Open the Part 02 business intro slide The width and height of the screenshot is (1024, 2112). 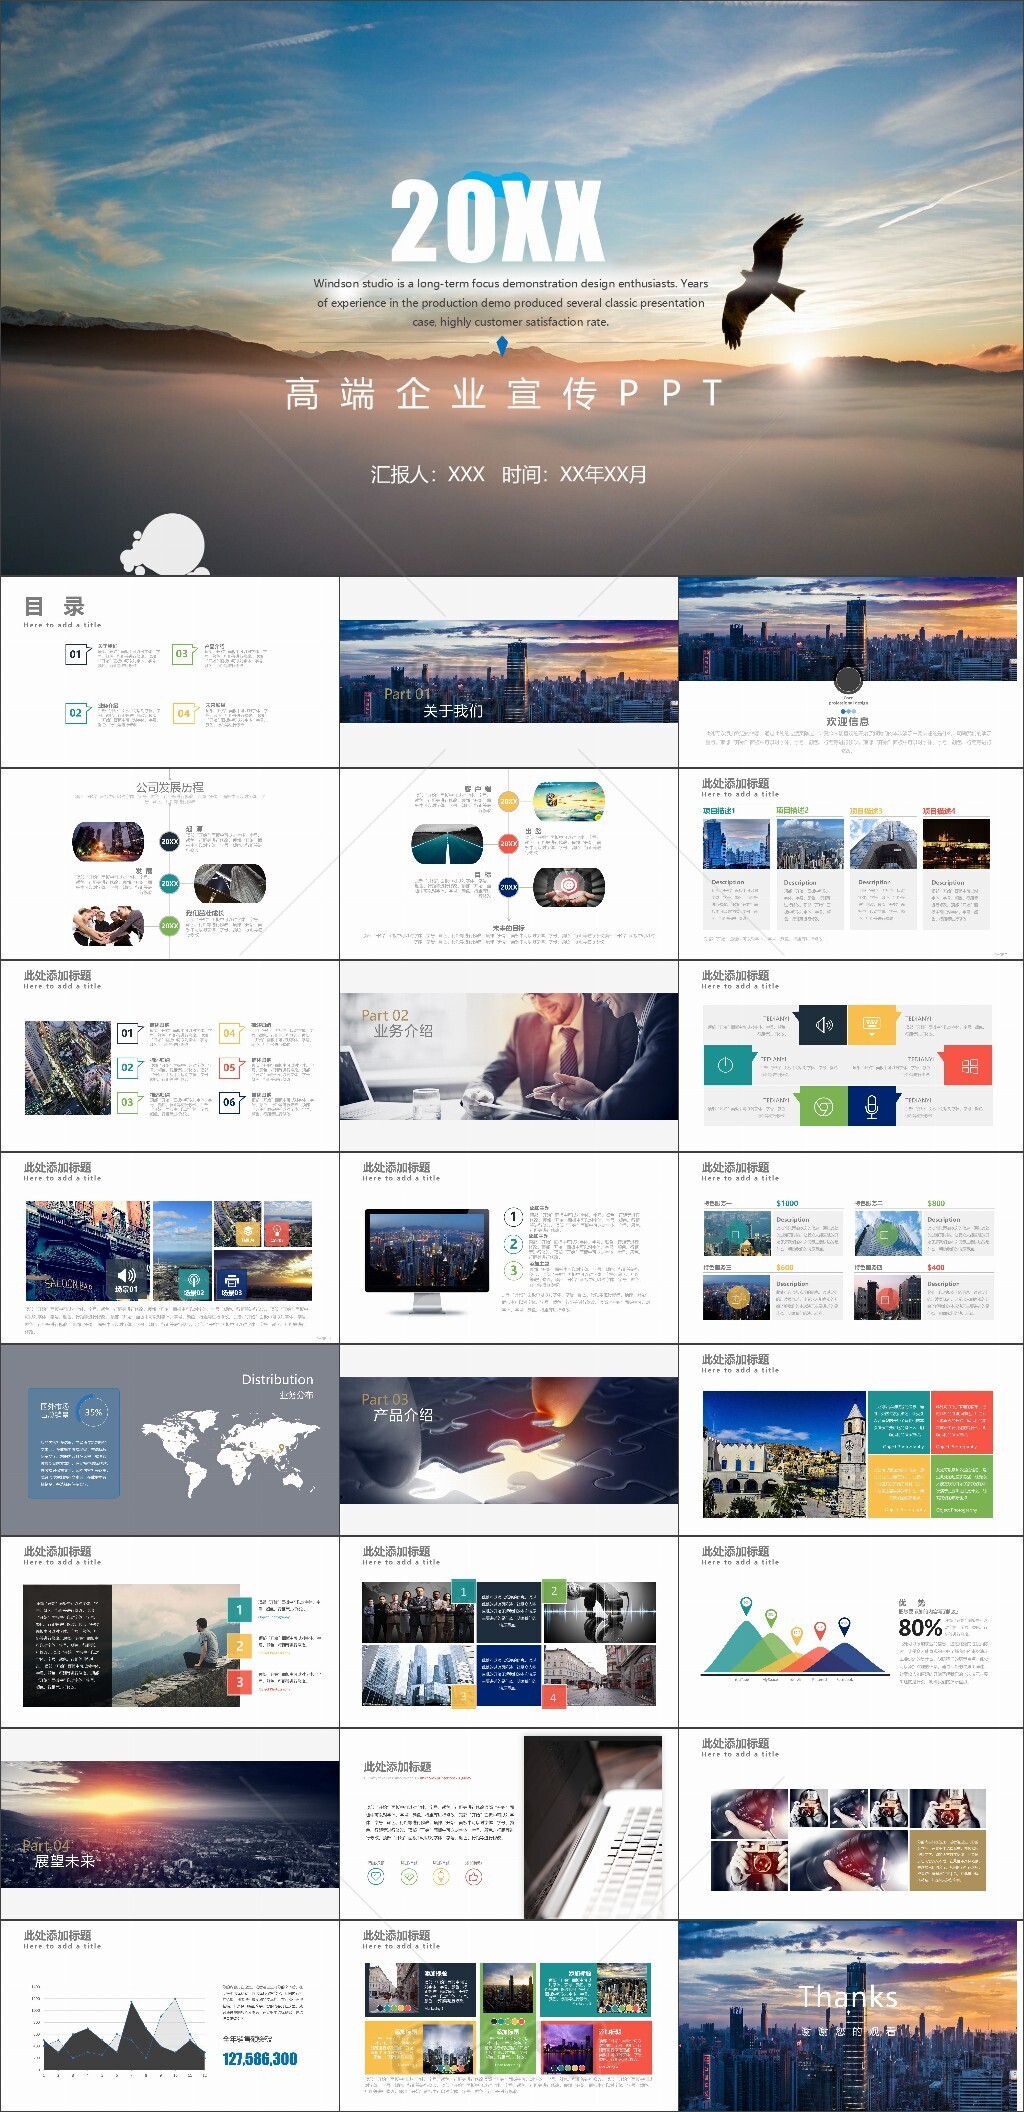tap(508, 1056)
